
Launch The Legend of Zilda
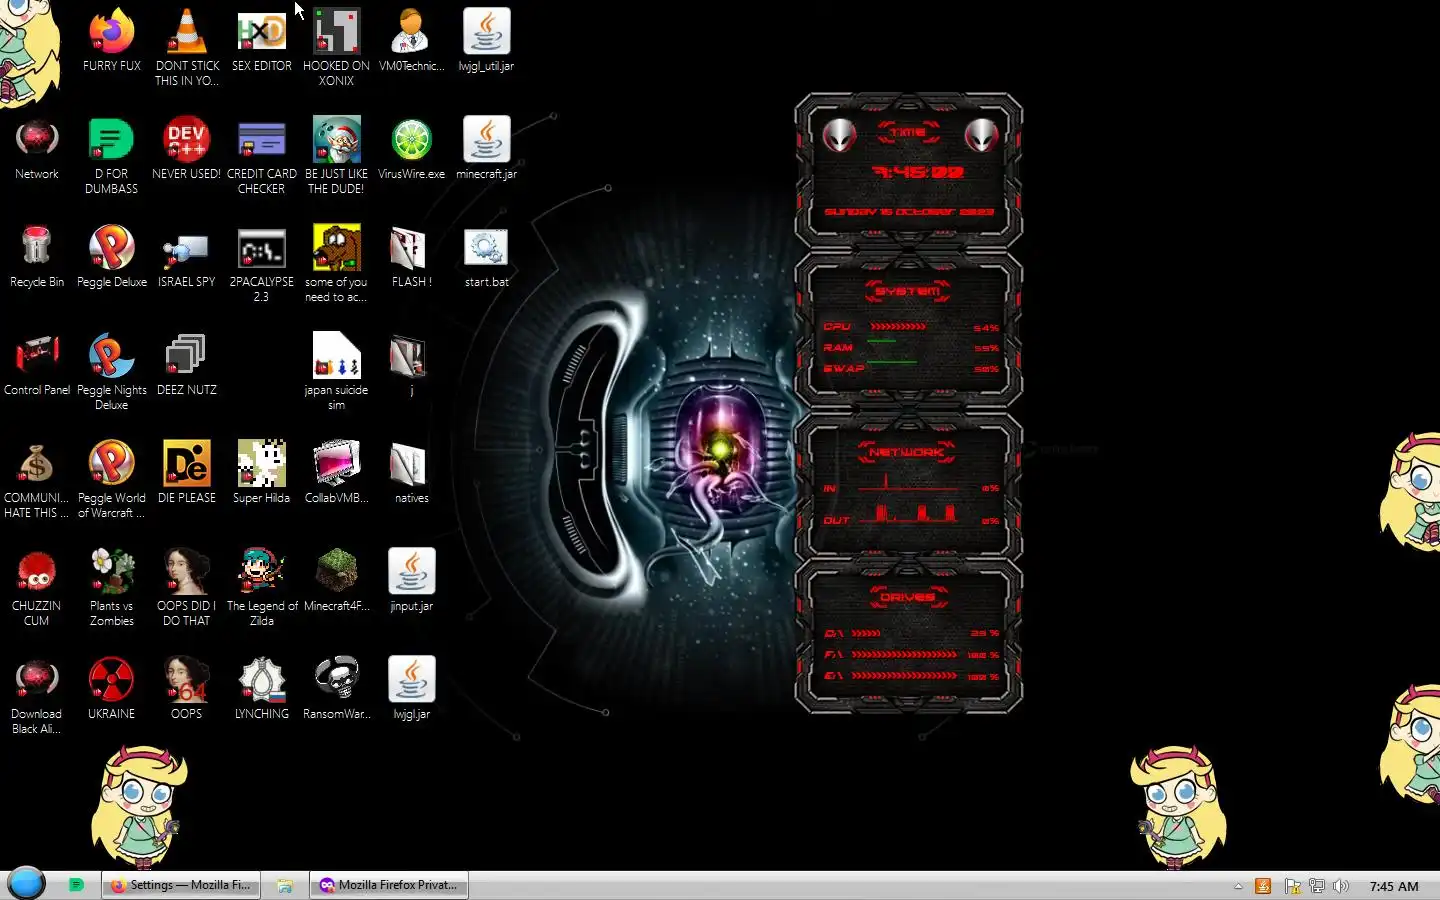pos(261,572)
